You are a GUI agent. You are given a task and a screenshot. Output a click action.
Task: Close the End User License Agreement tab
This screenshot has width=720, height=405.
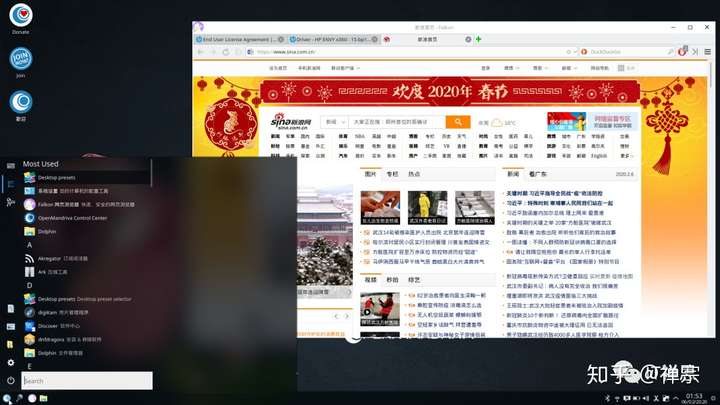(x=281, y=39)
